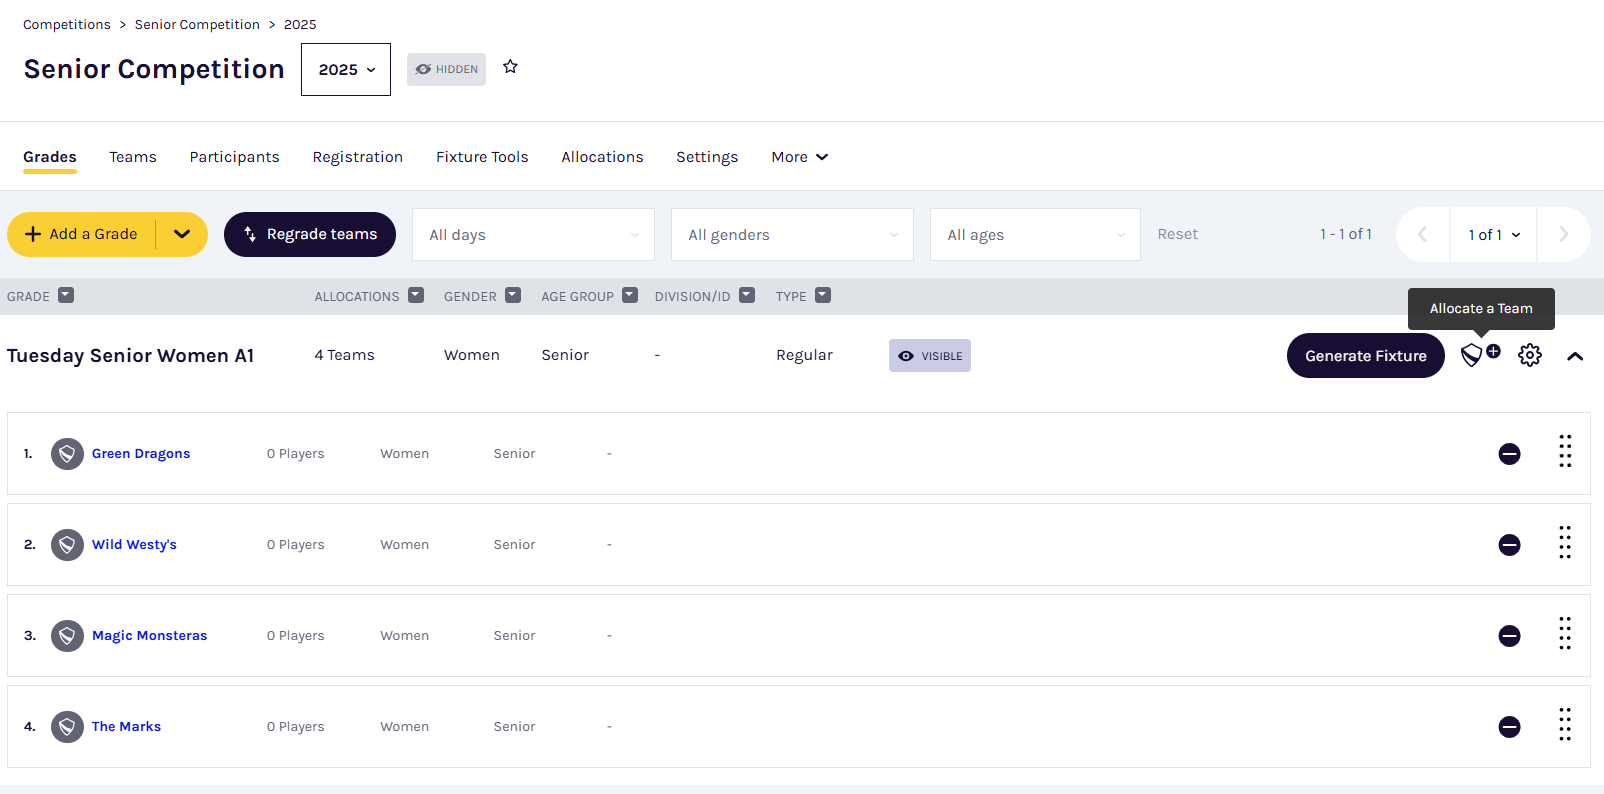The image size is (1604, 794).
Task: Toggle the HIDDEN competition status badge
Action: click(x=446, y=69)
